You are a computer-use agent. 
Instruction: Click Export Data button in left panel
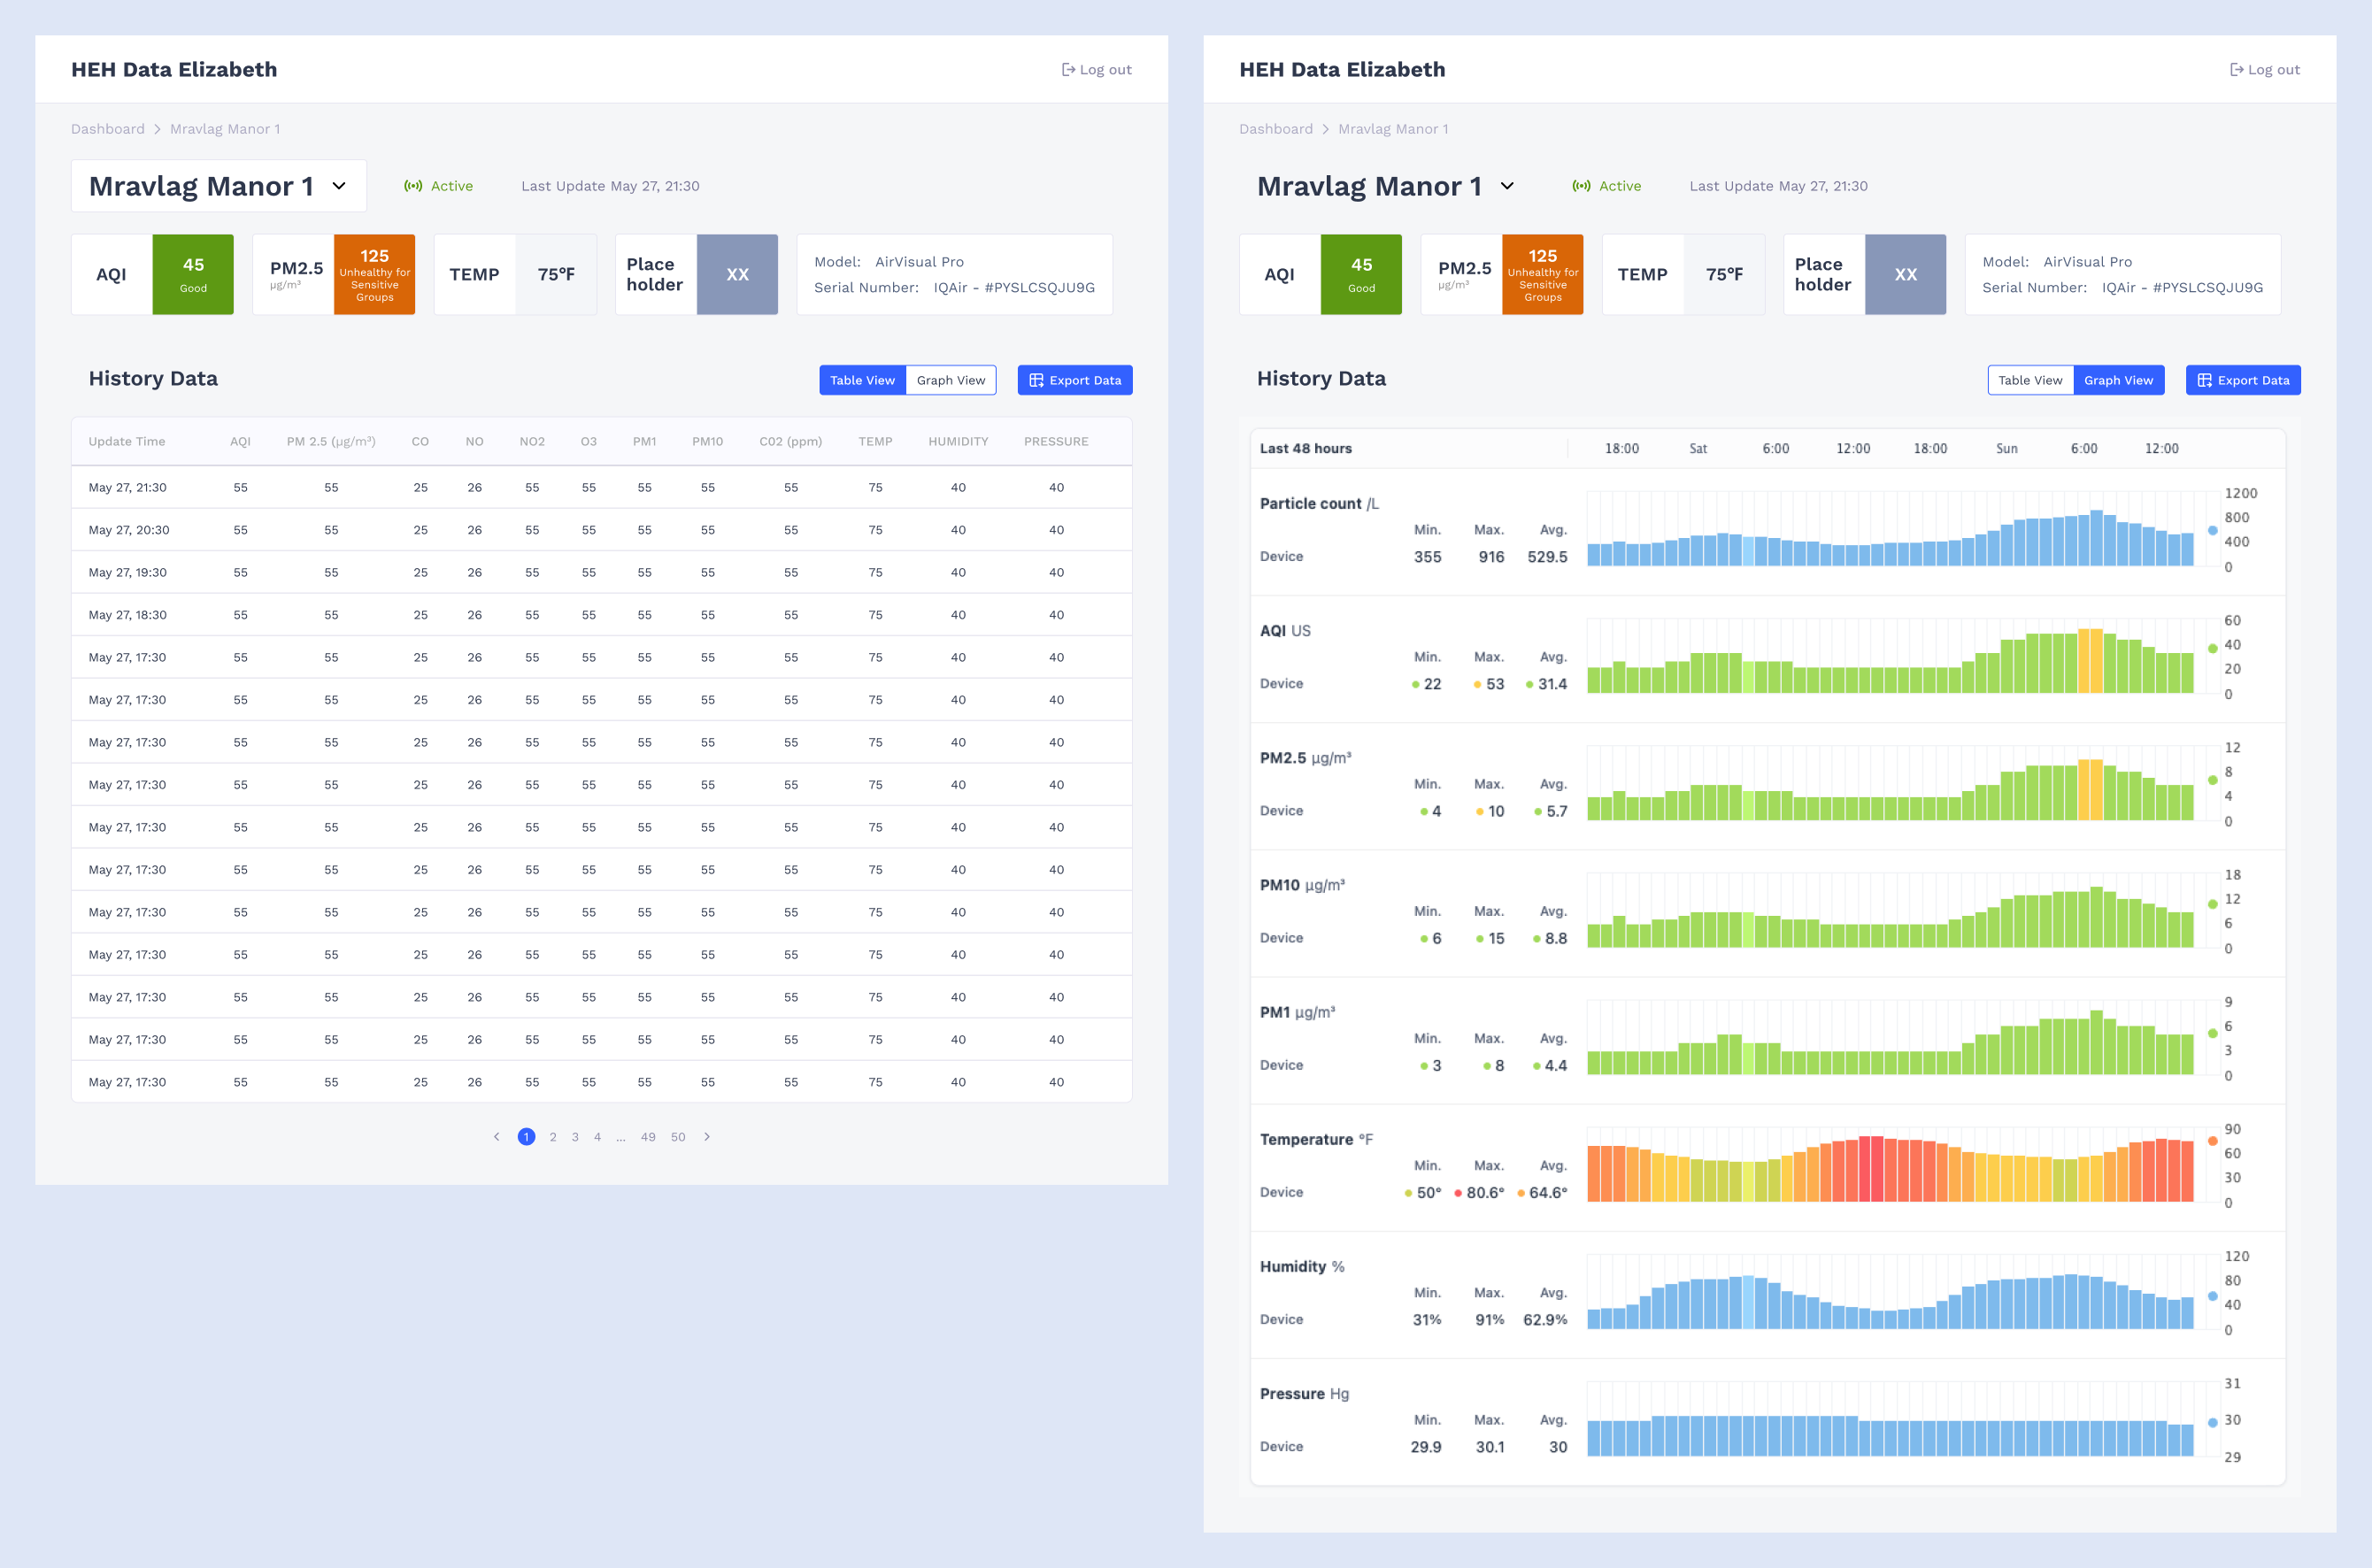pos(1074,380)
